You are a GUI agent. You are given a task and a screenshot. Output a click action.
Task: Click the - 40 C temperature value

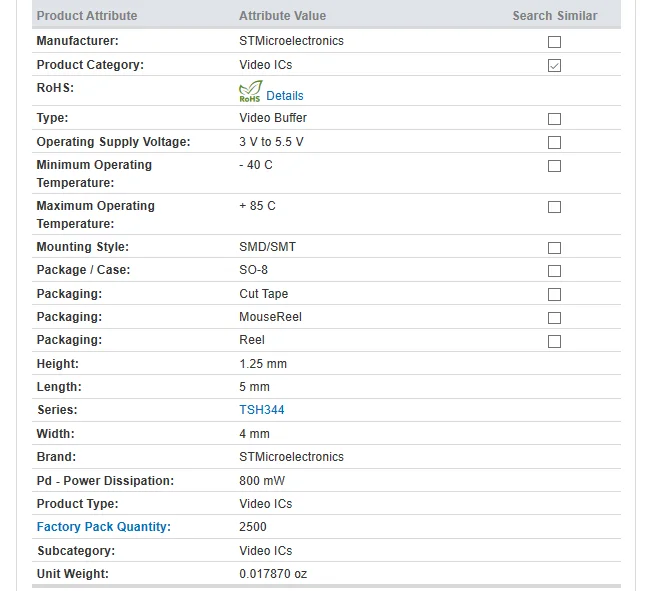(x=256, y=165)
